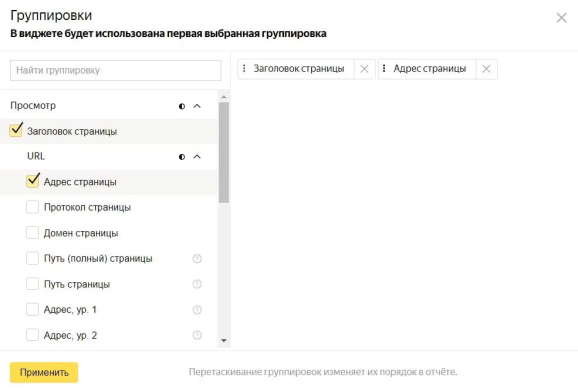Screen dimensions: 578x391
Task: Open help for Адрес, ур. 2
Action: 197,335
